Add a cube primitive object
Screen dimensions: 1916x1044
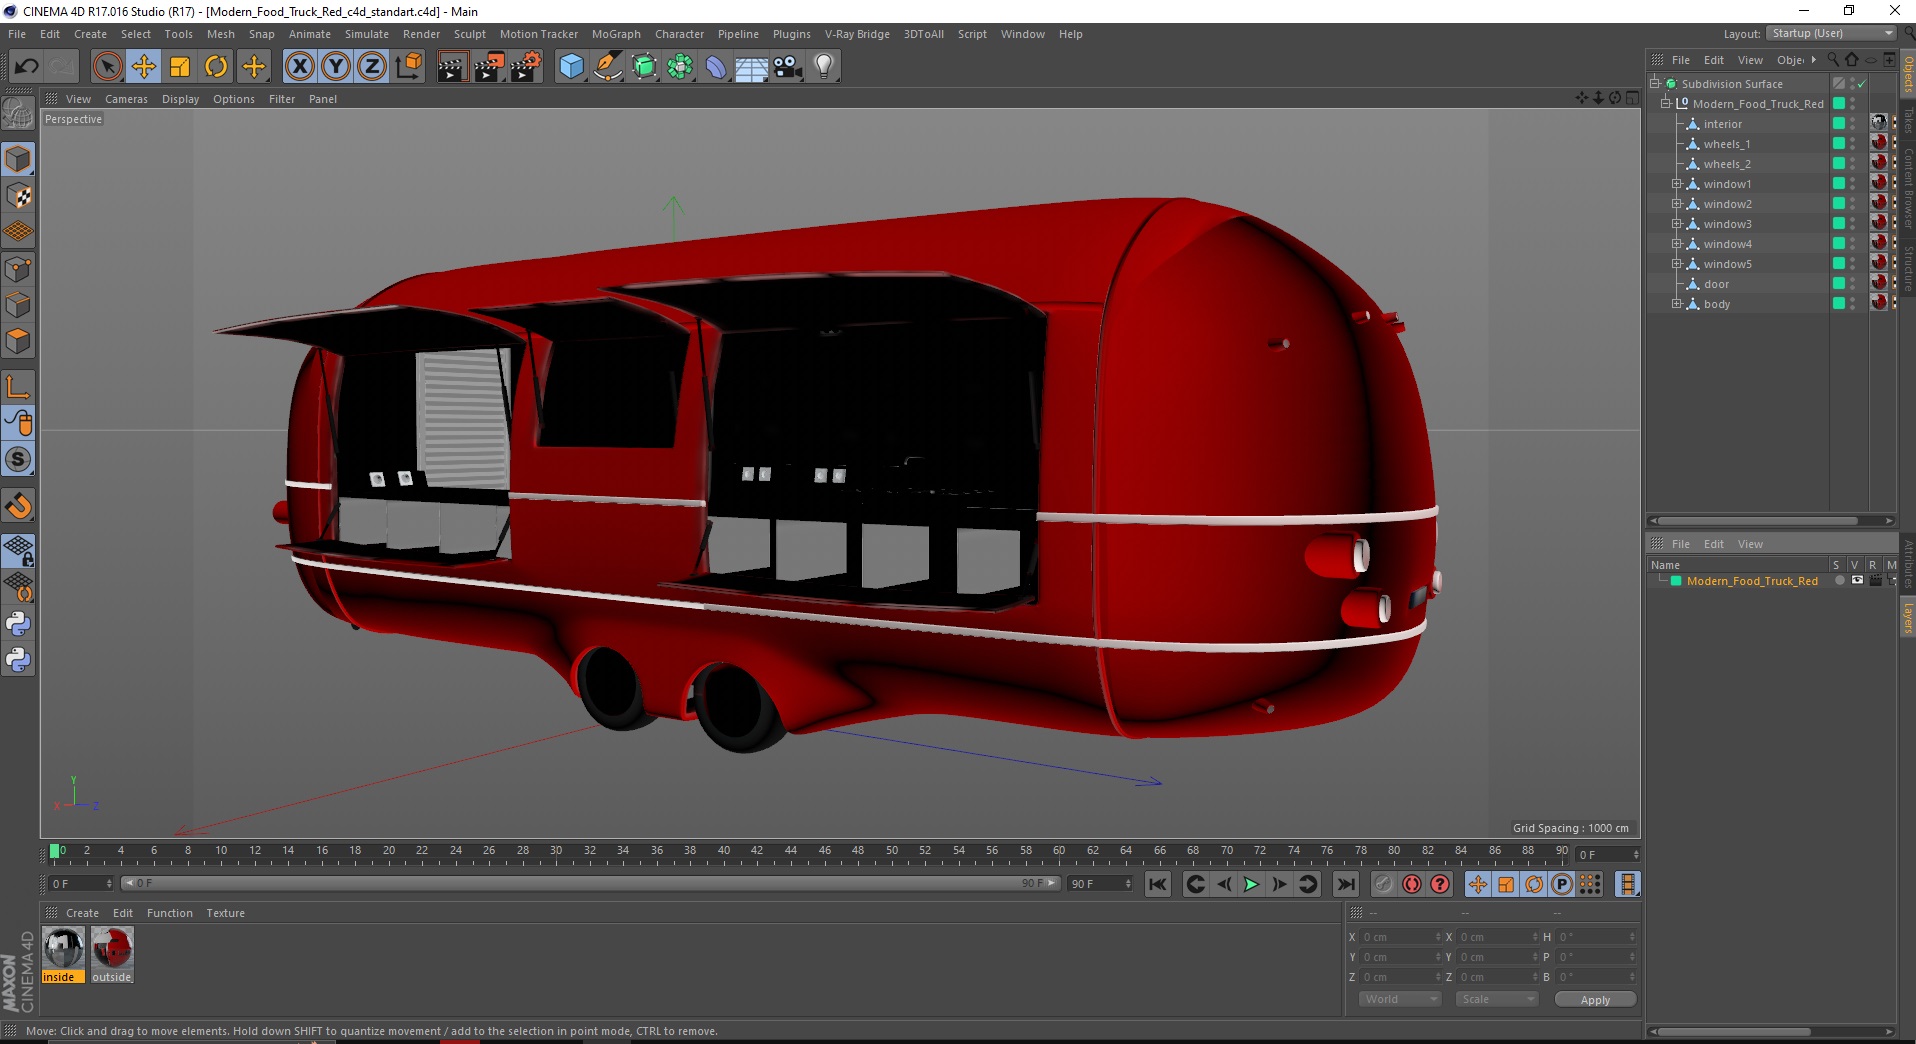(571, 67)
